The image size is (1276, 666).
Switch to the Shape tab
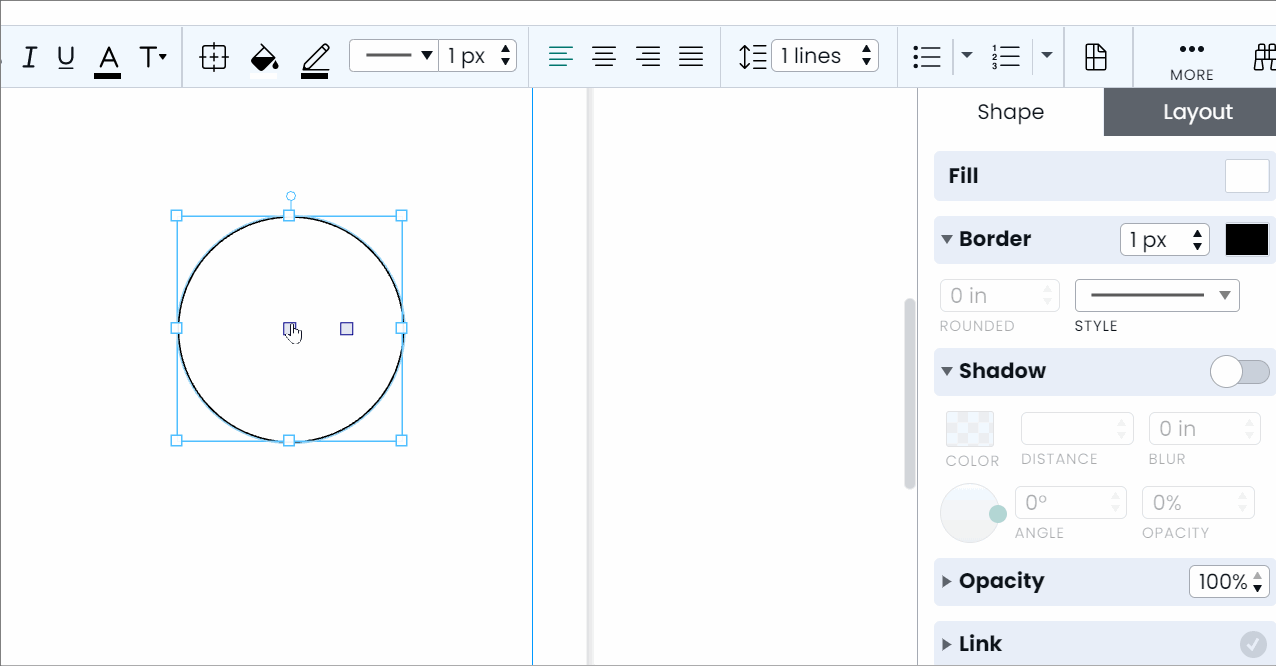tap(1010, 112)
